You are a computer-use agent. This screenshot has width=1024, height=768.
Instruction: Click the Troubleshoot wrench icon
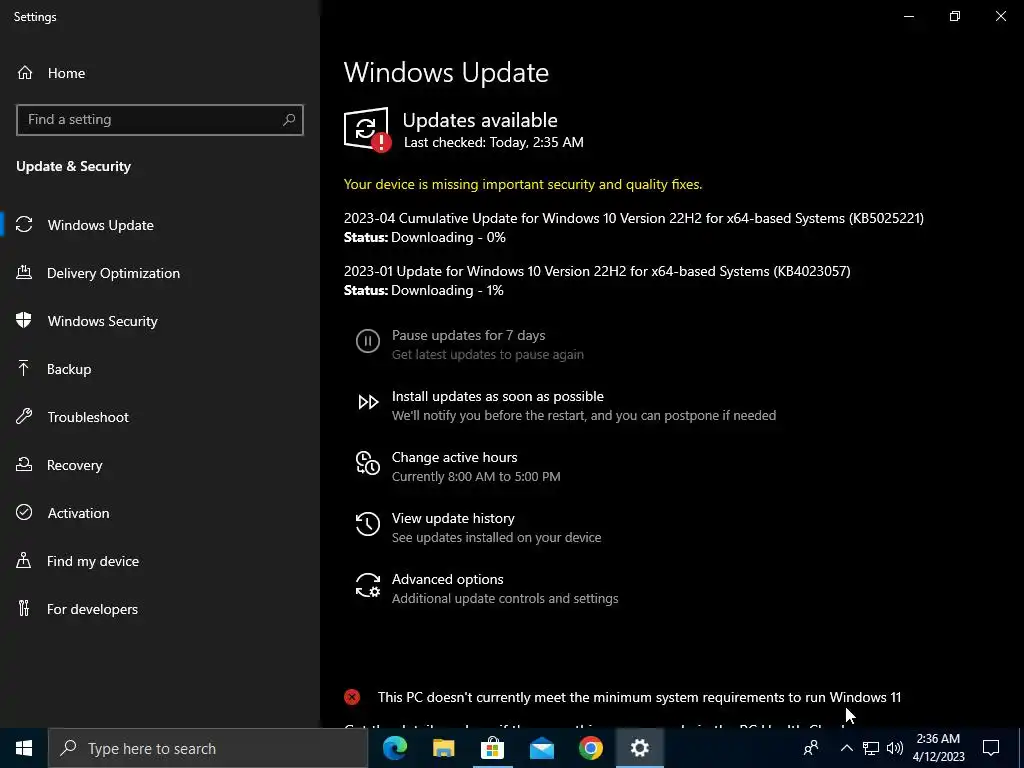[x=24, y=417]
